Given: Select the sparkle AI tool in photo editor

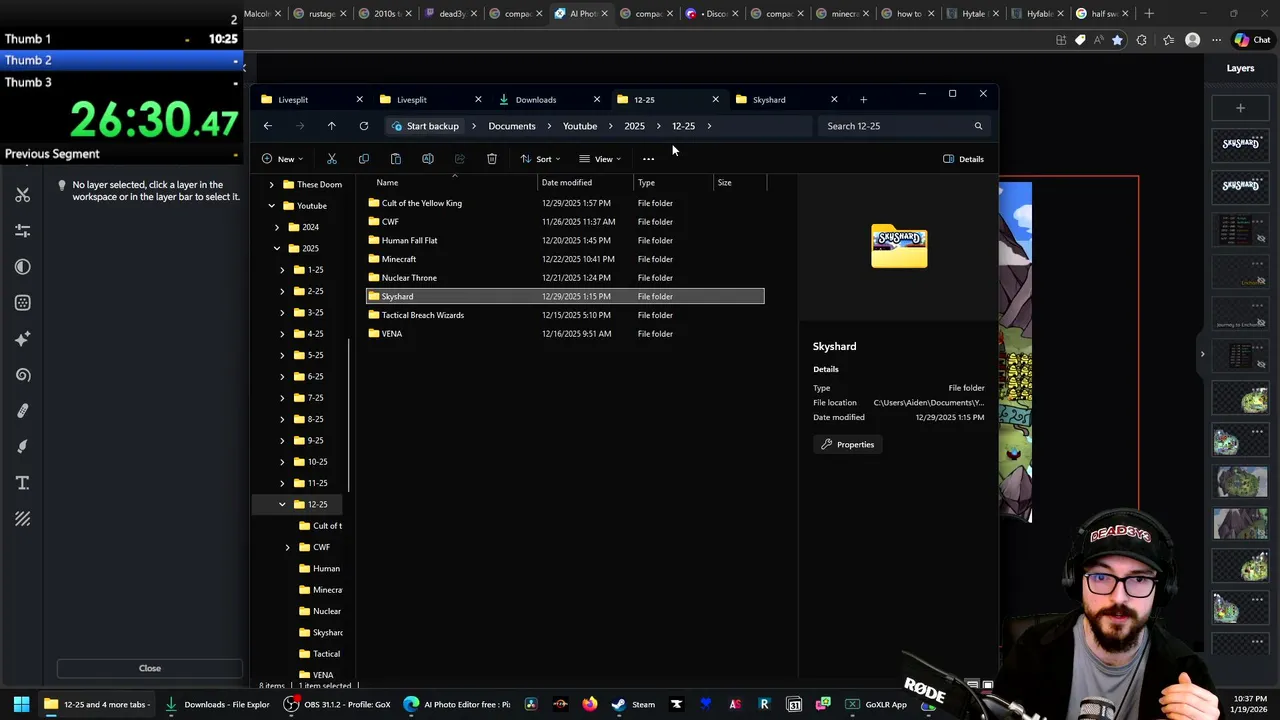Looking at the screenshot, I should (23, 339).
